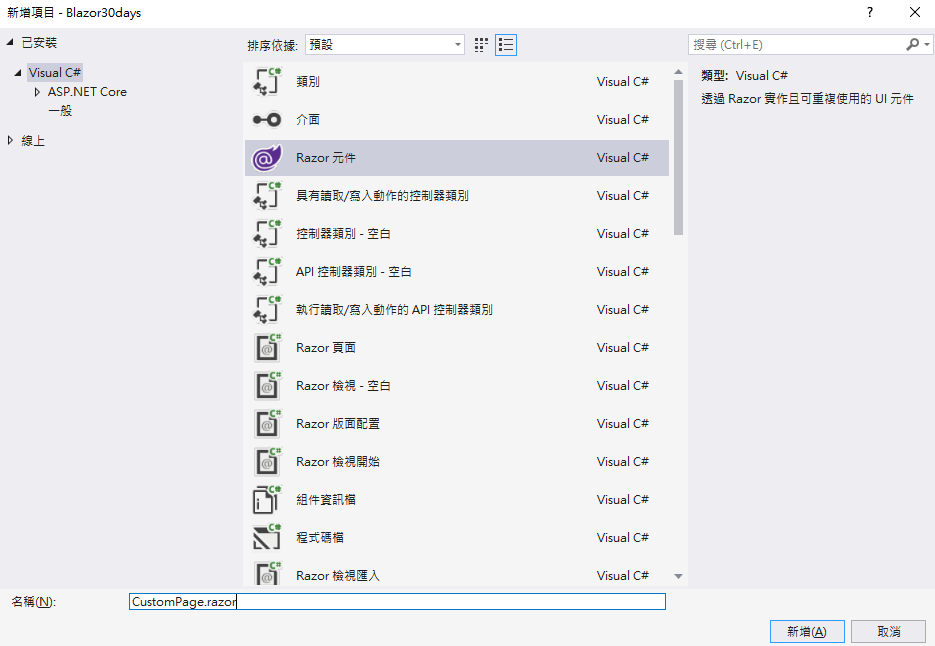Click the 組件資訊檔 icon
The width and height of the screenshot is (935, 646).
click(267, 500)
